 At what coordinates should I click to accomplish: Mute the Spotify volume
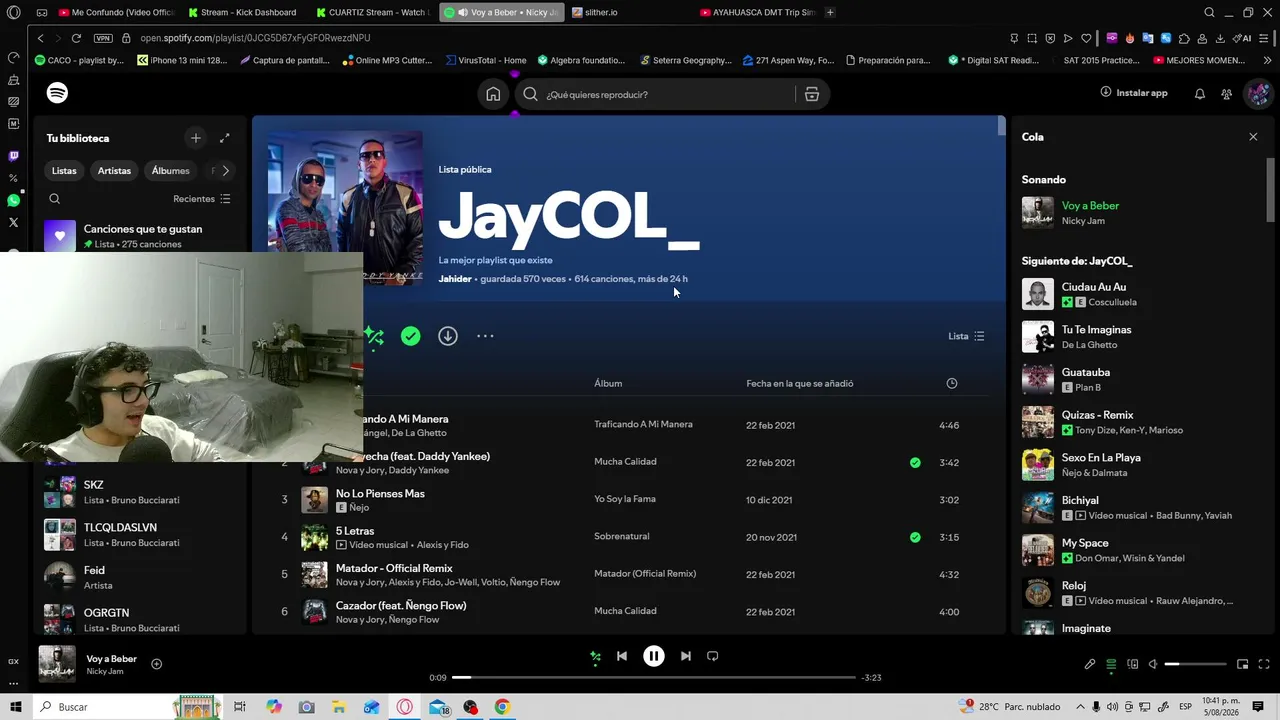coord(1153,664)
